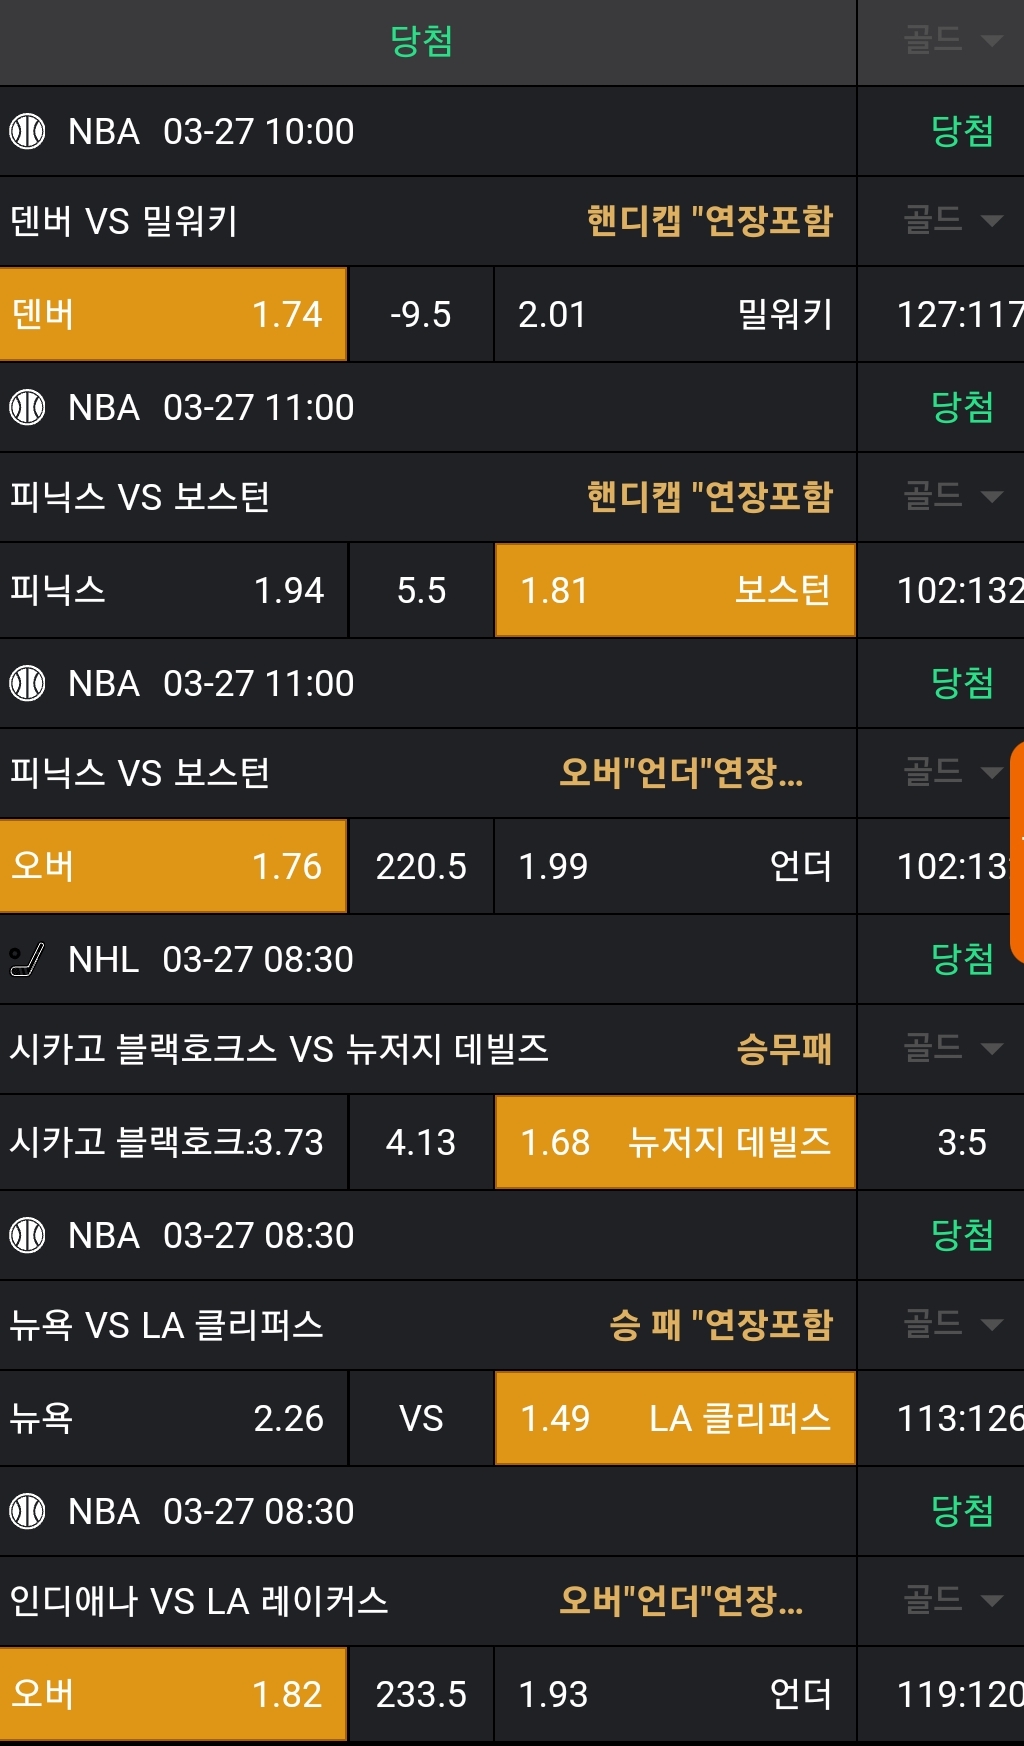Choose 뉴저지 데빌즈 1.68 odds cell
This screenshot has height=1746, width=1024.
675,1142
